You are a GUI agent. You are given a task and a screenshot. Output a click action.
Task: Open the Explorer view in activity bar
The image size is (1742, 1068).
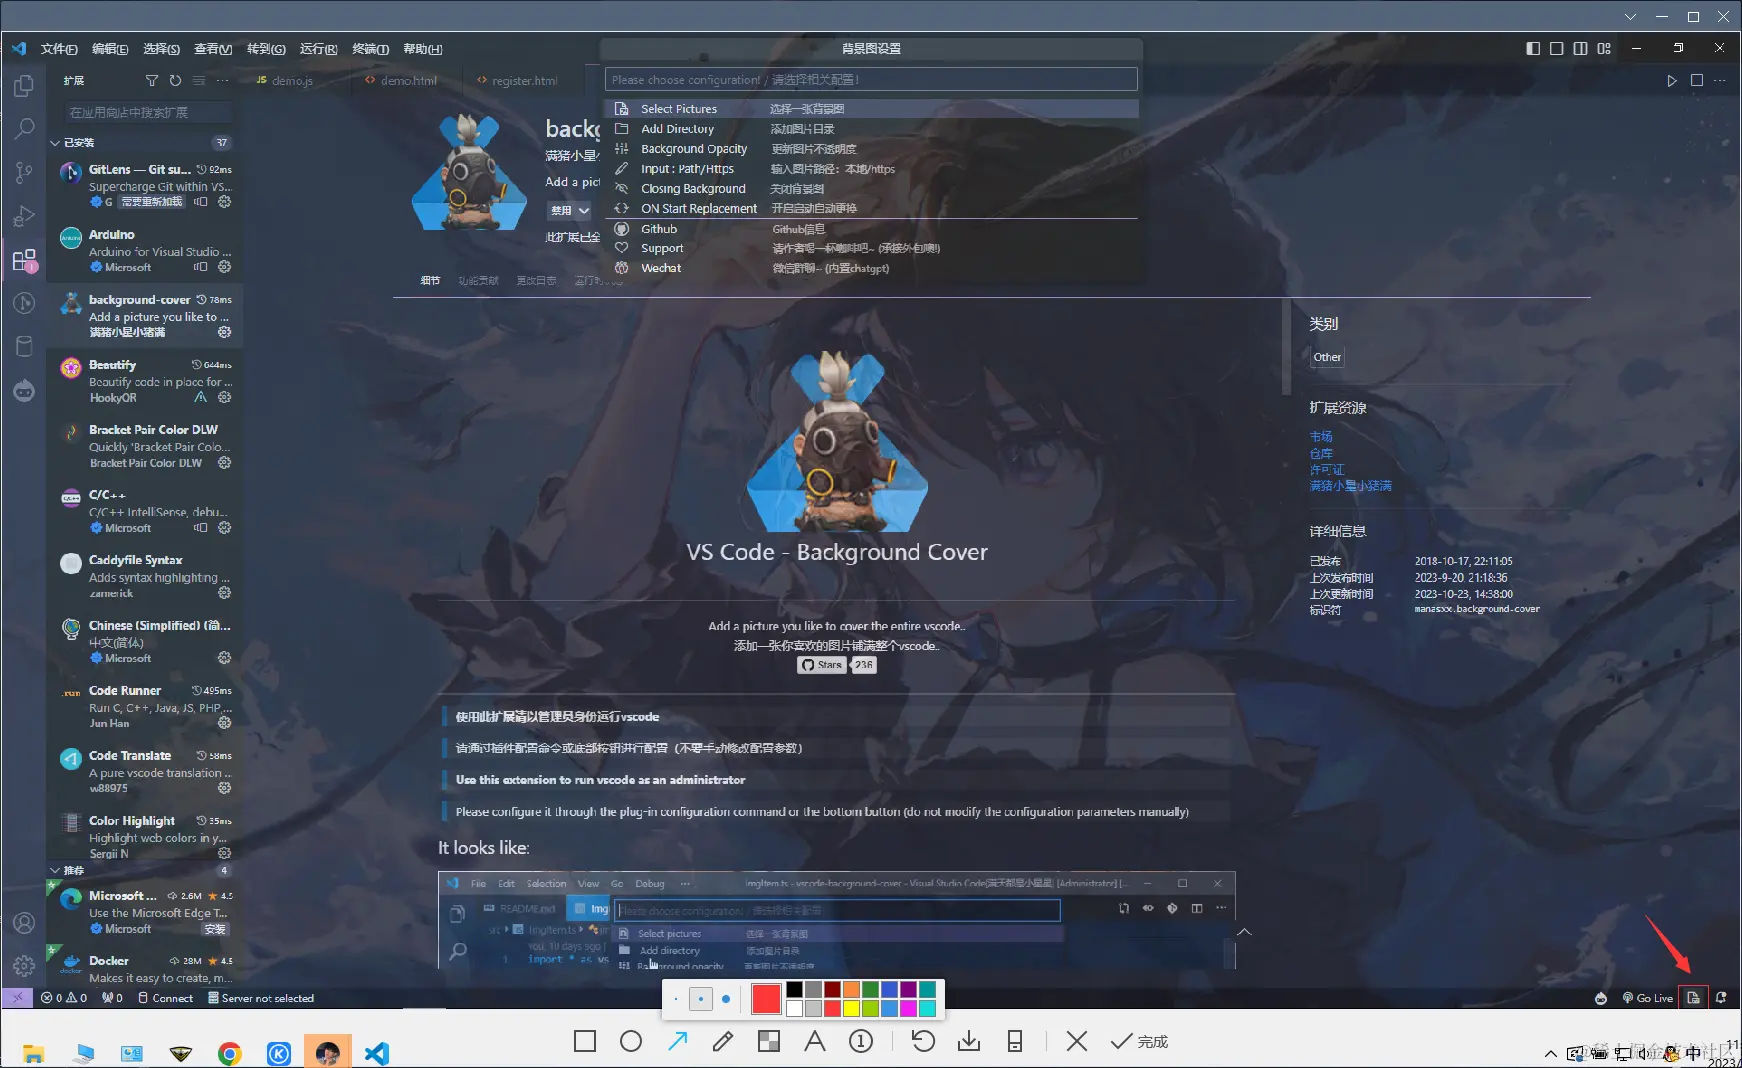point(24,86)
